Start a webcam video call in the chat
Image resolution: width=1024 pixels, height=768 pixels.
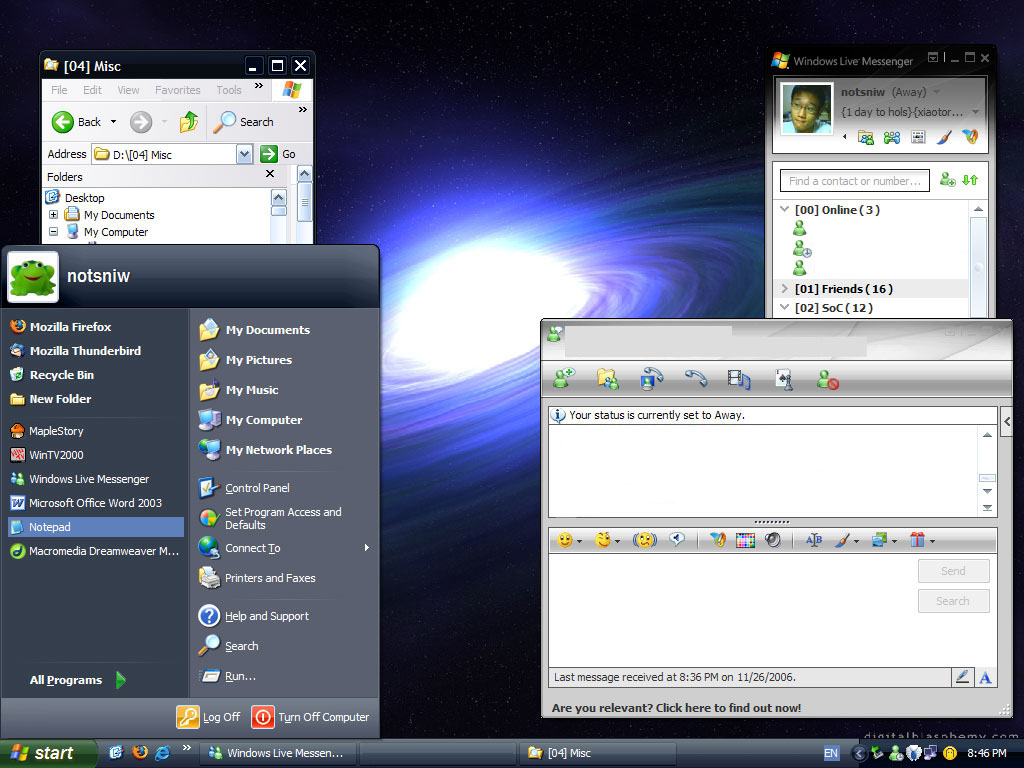coord(651,379)
